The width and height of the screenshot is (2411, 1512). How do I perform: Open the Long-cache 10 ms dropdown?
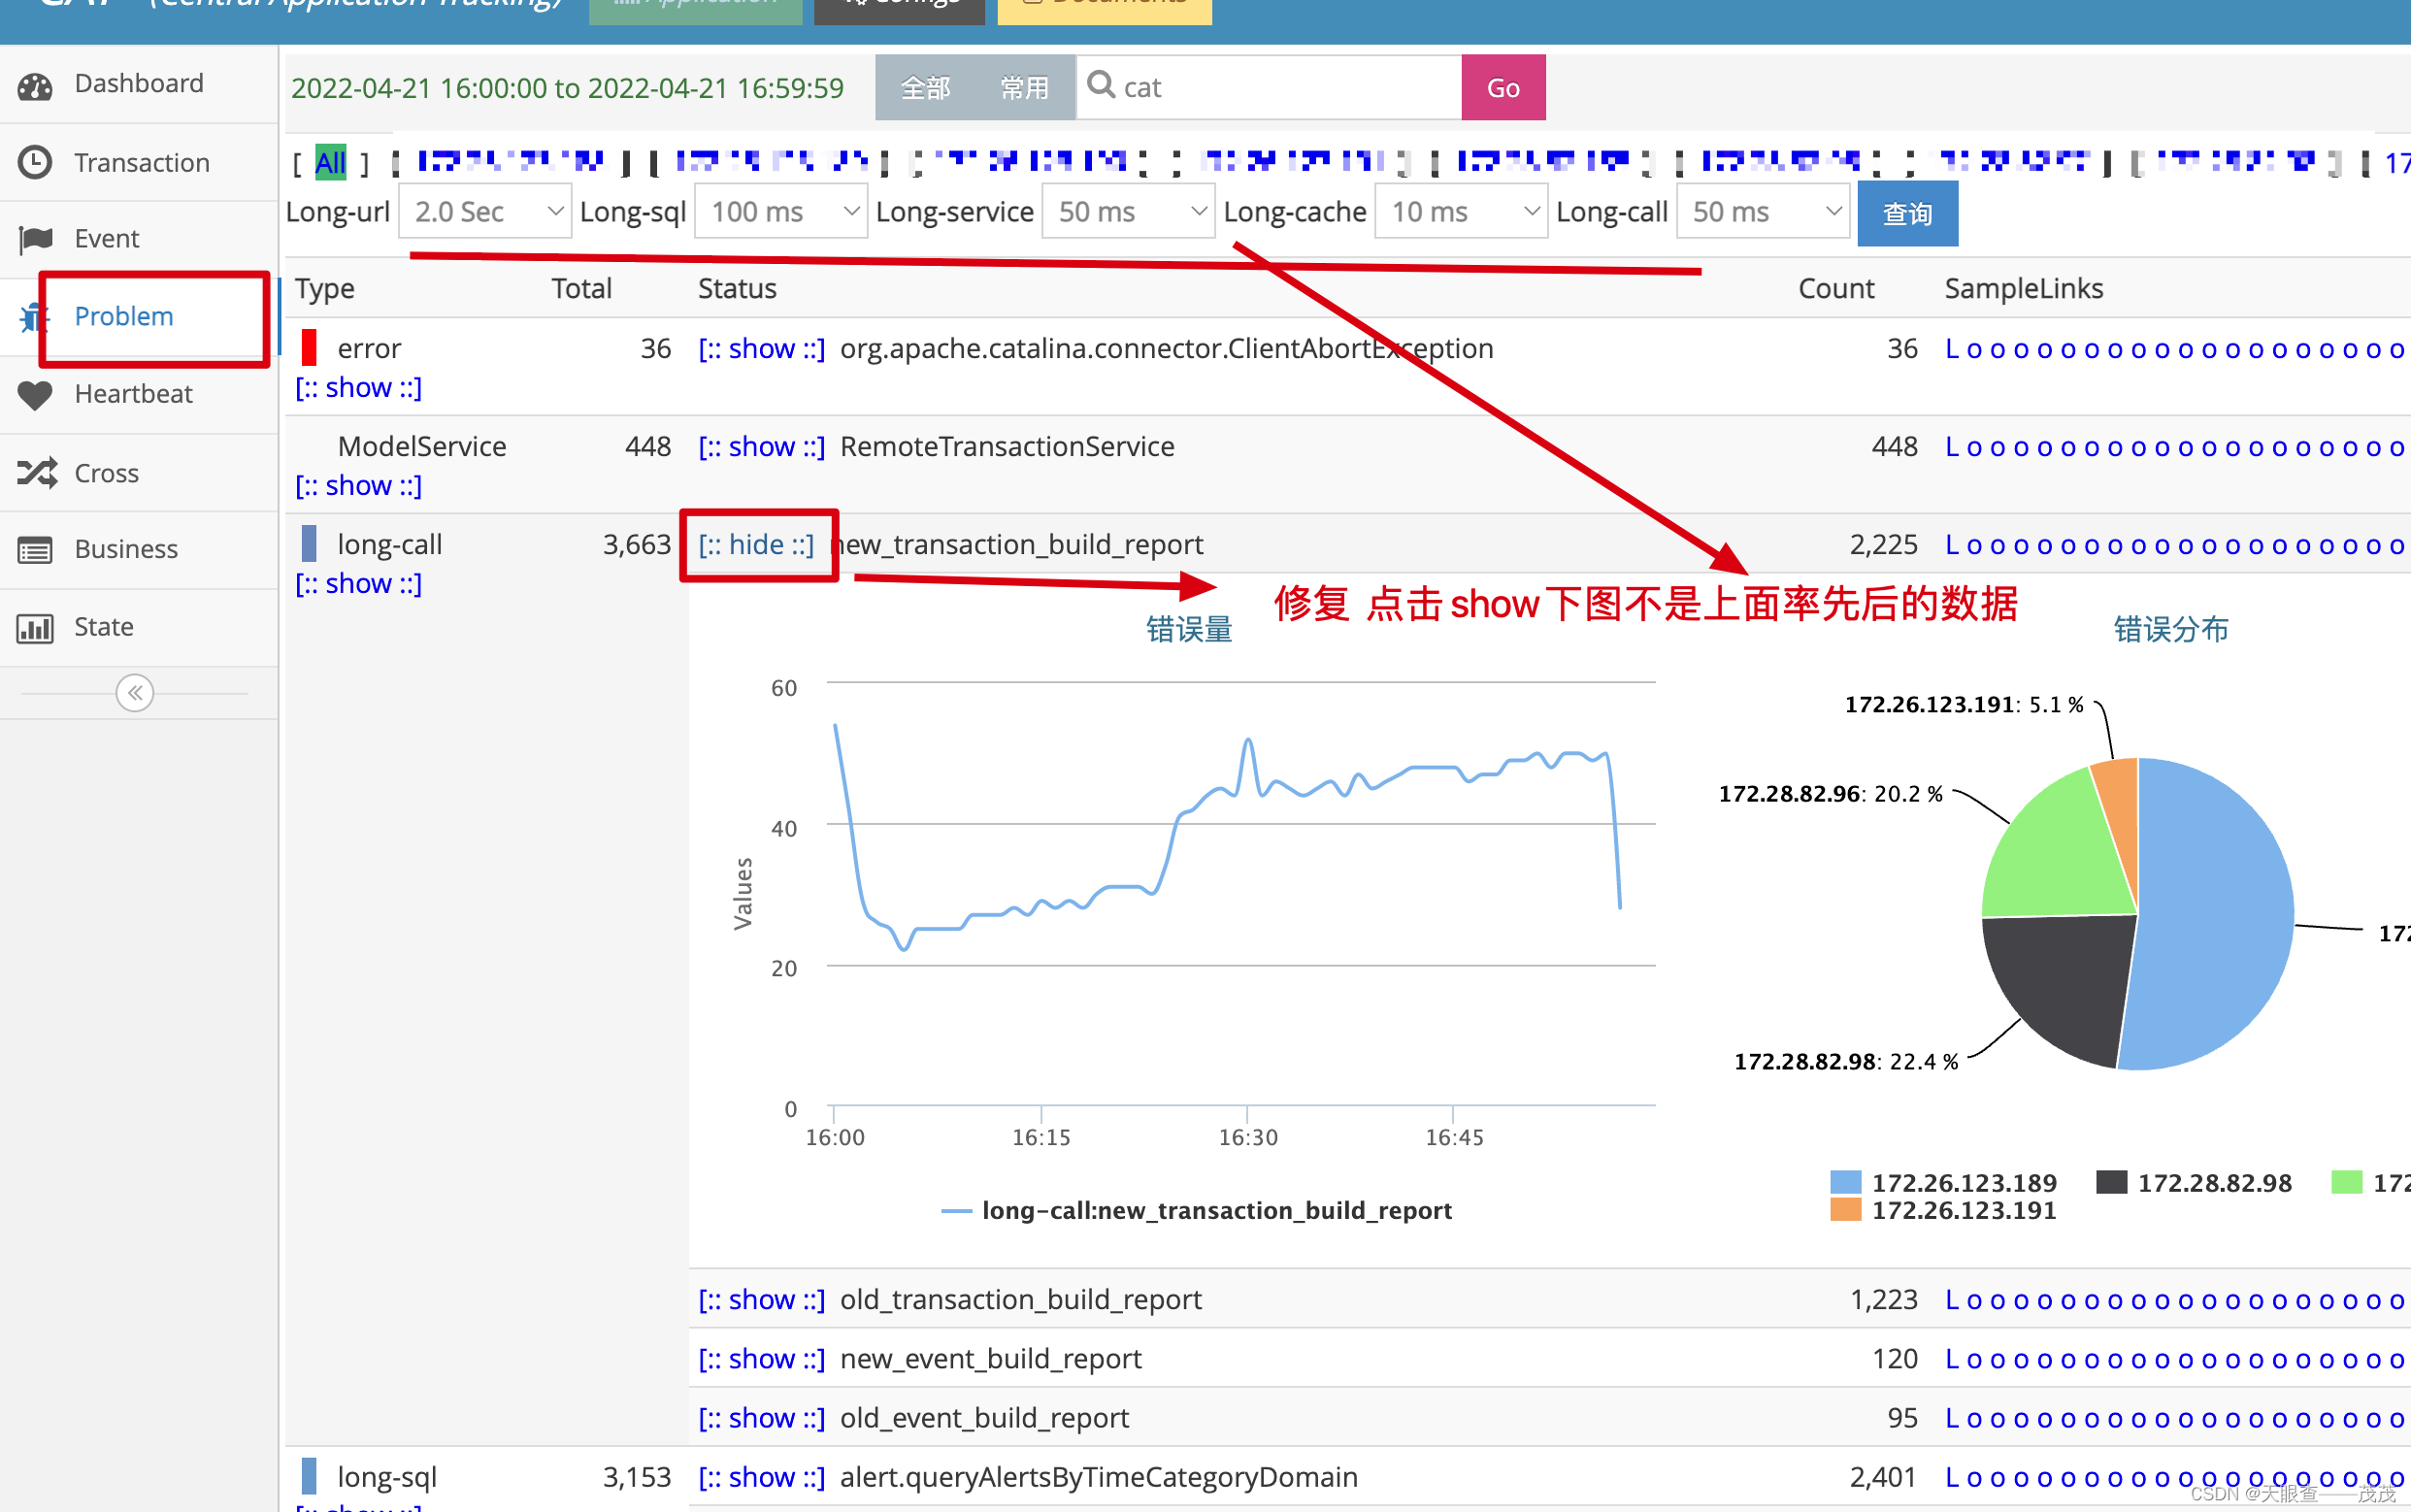[x=1460, y=211]
